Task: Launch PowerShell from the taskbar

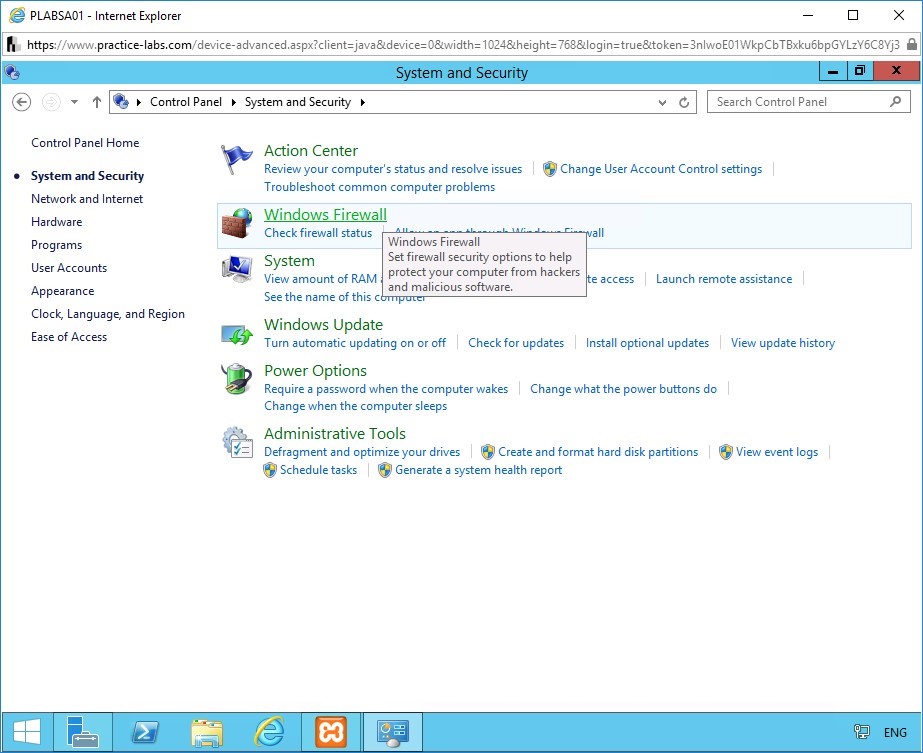Action: click(145, 732)
